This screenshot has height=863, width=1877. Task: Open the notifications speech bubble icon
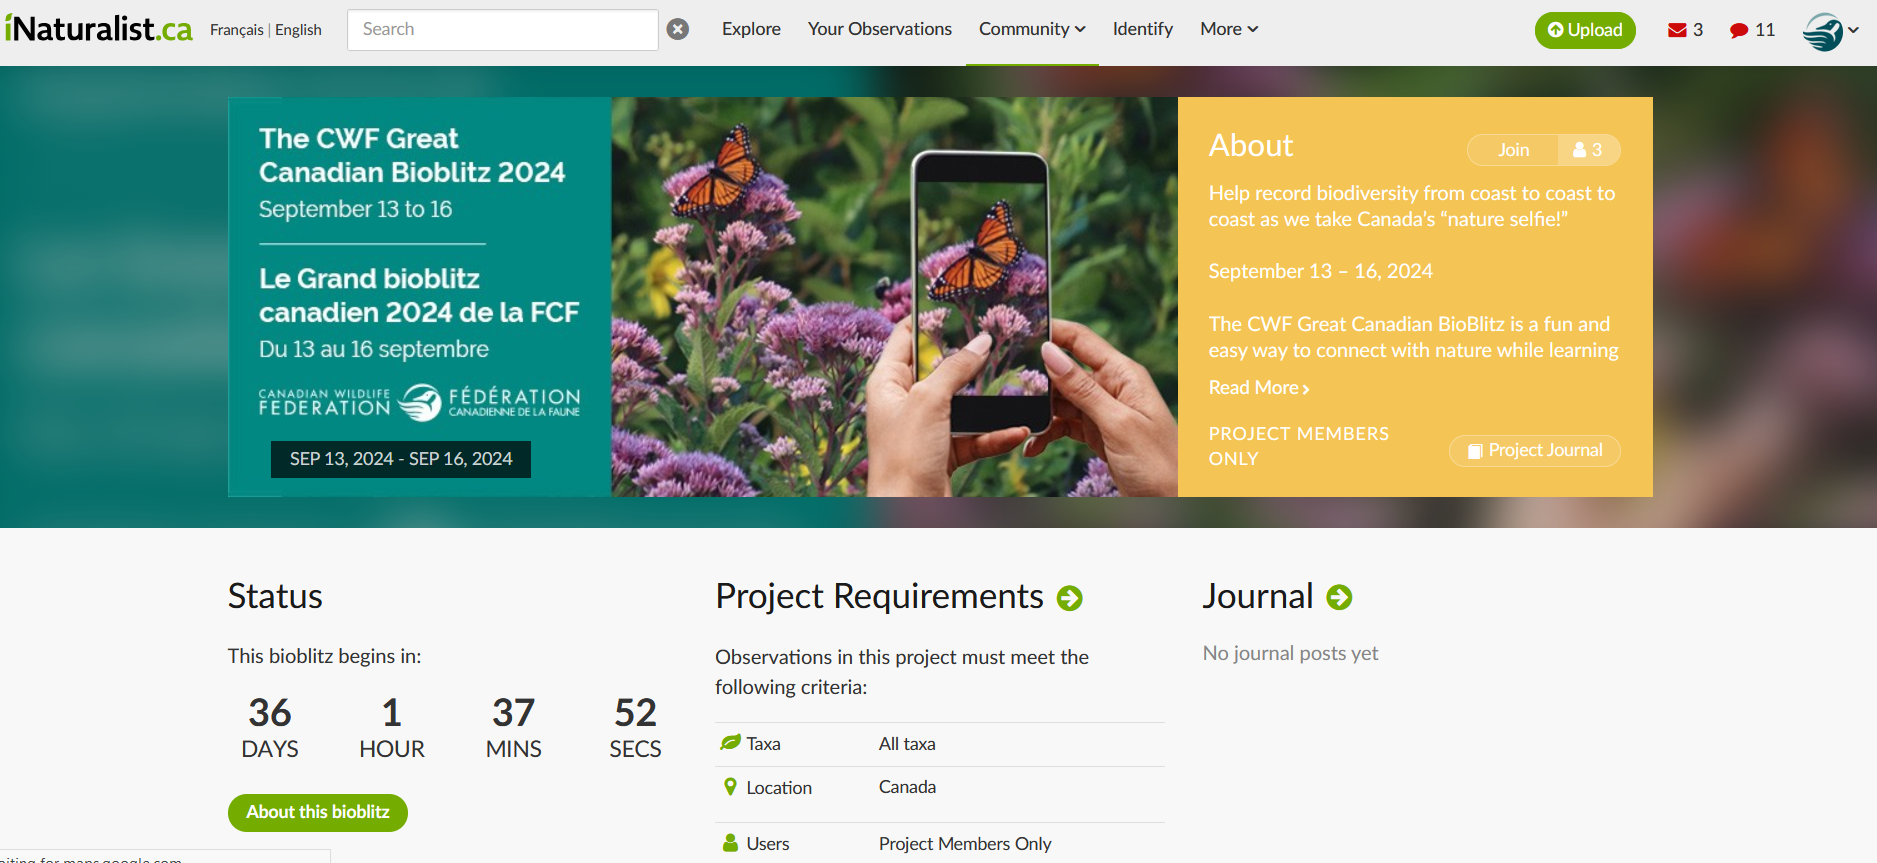(1739, 30)
